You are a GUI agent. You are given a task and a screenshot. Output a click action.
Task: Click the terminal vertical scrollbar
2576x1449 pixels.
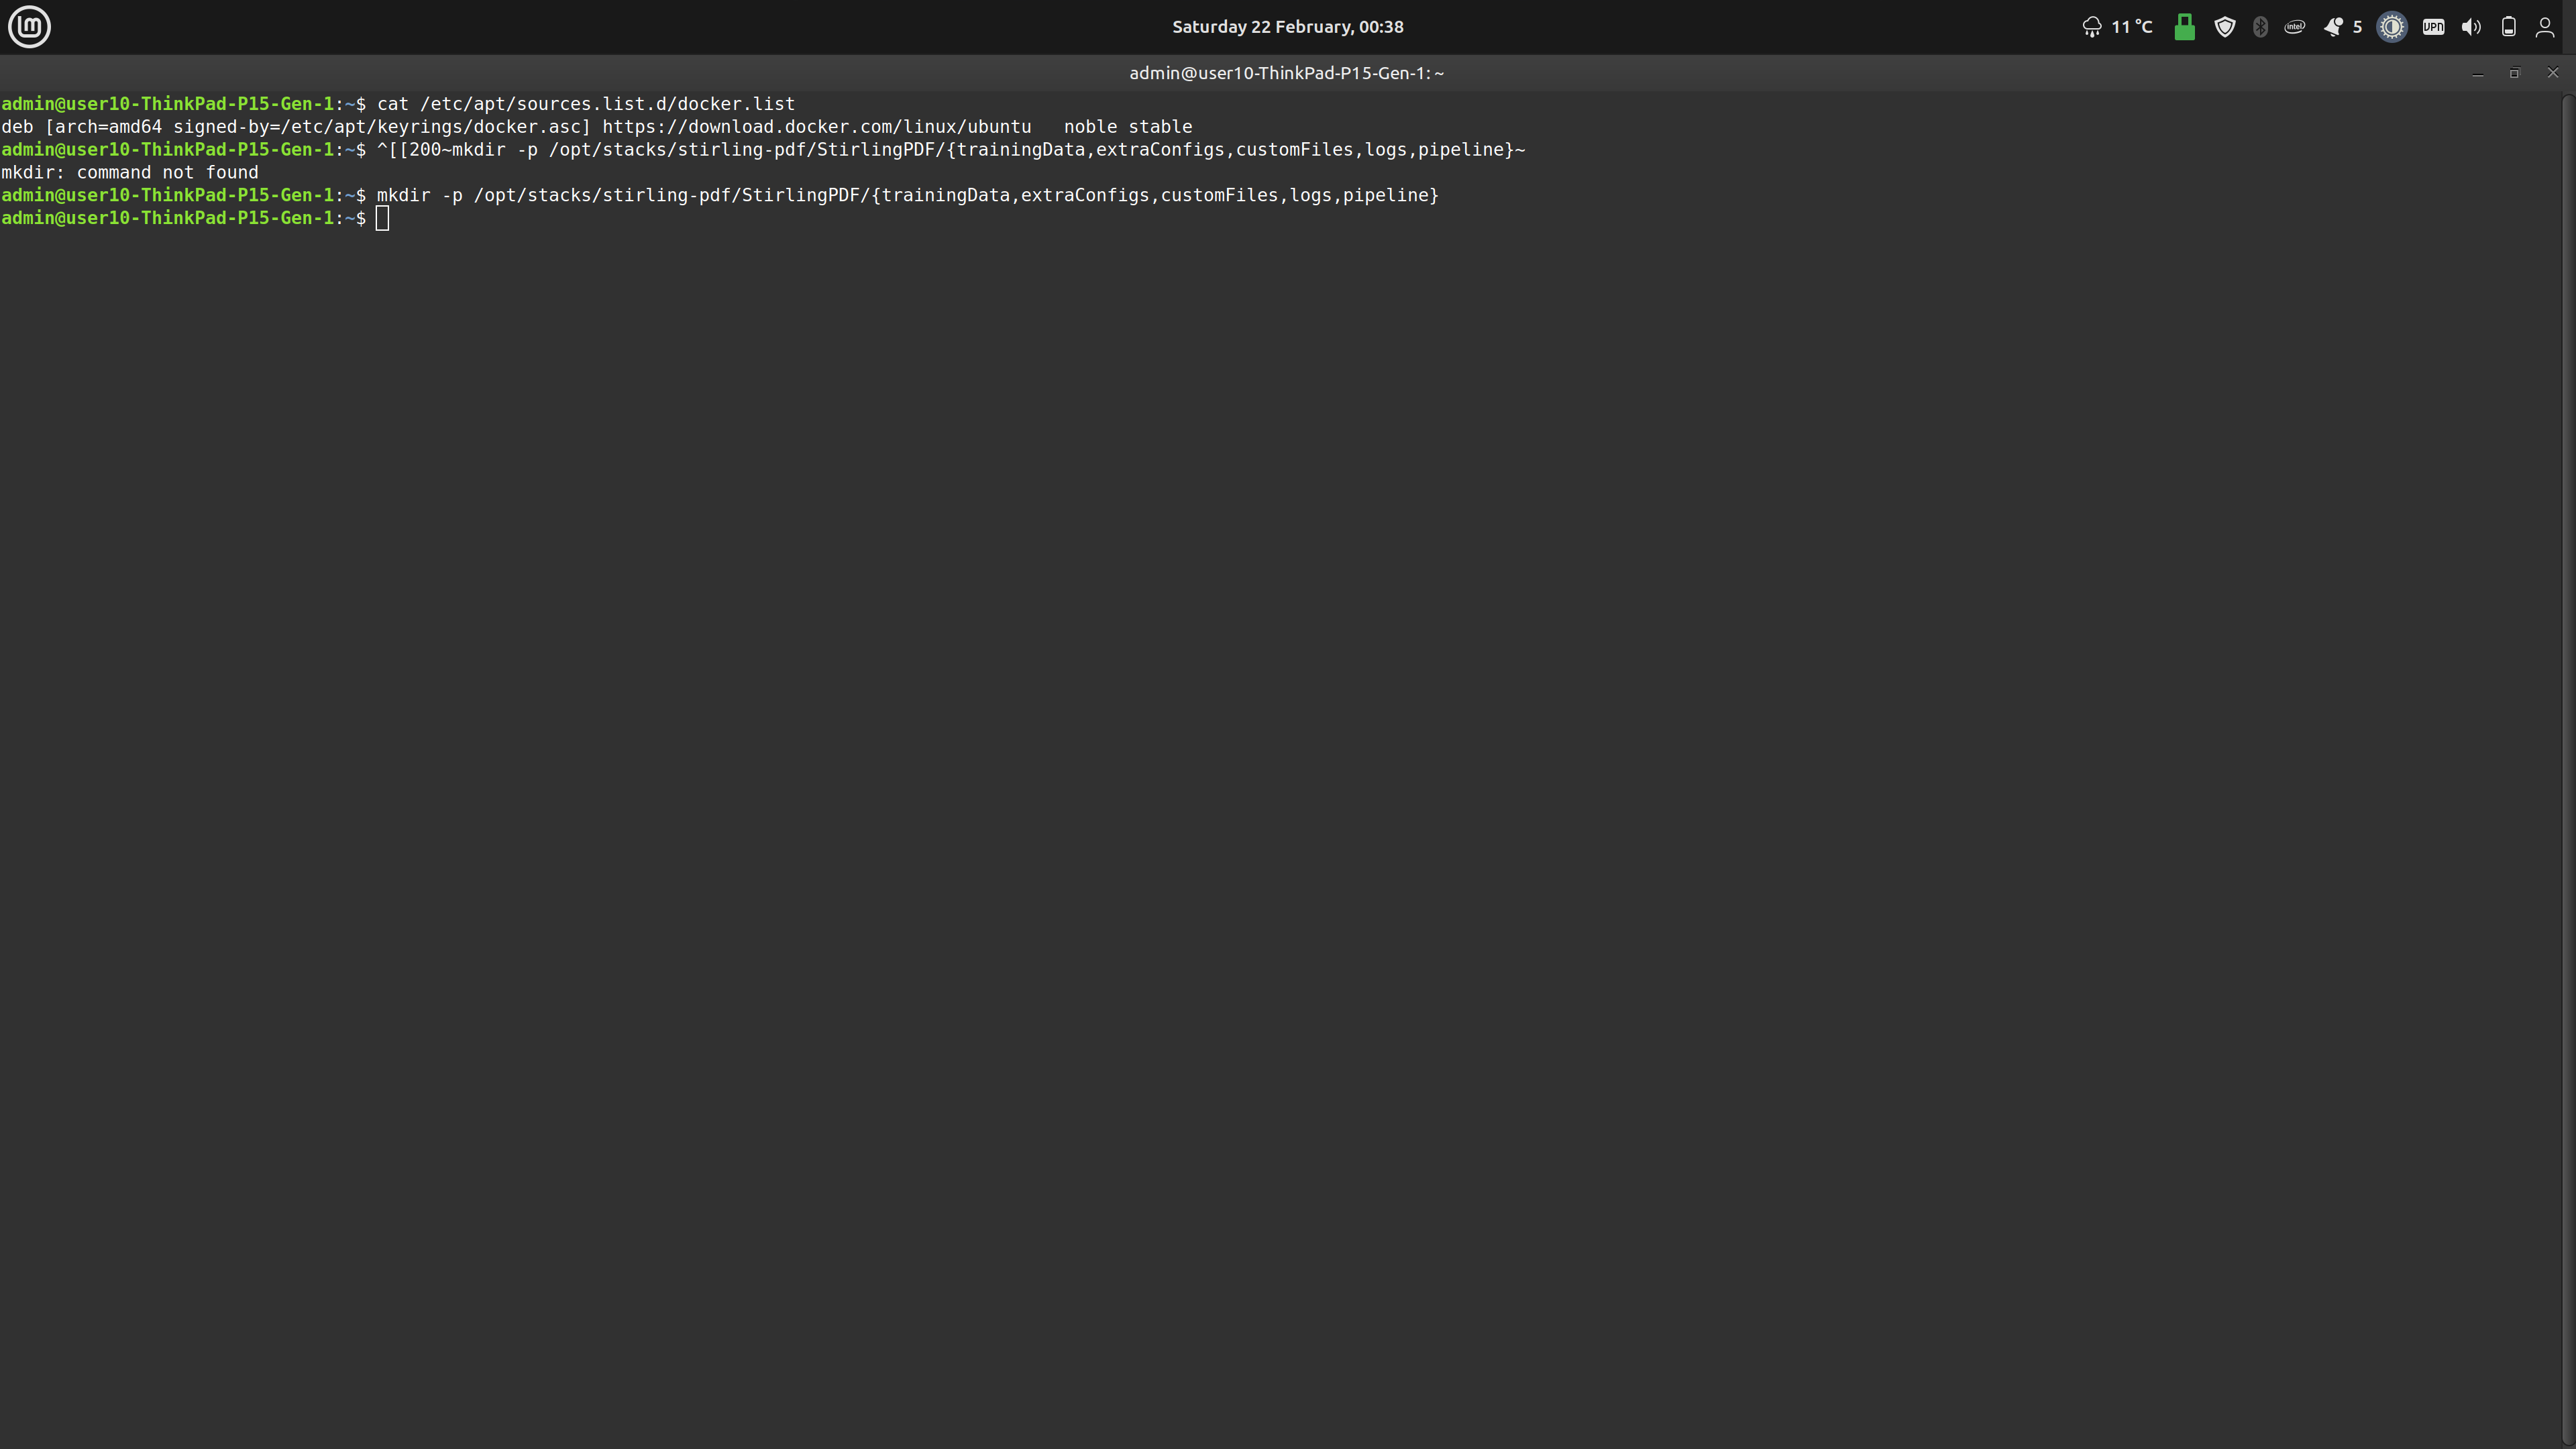pyautogui.click(x=2569, y=770)
